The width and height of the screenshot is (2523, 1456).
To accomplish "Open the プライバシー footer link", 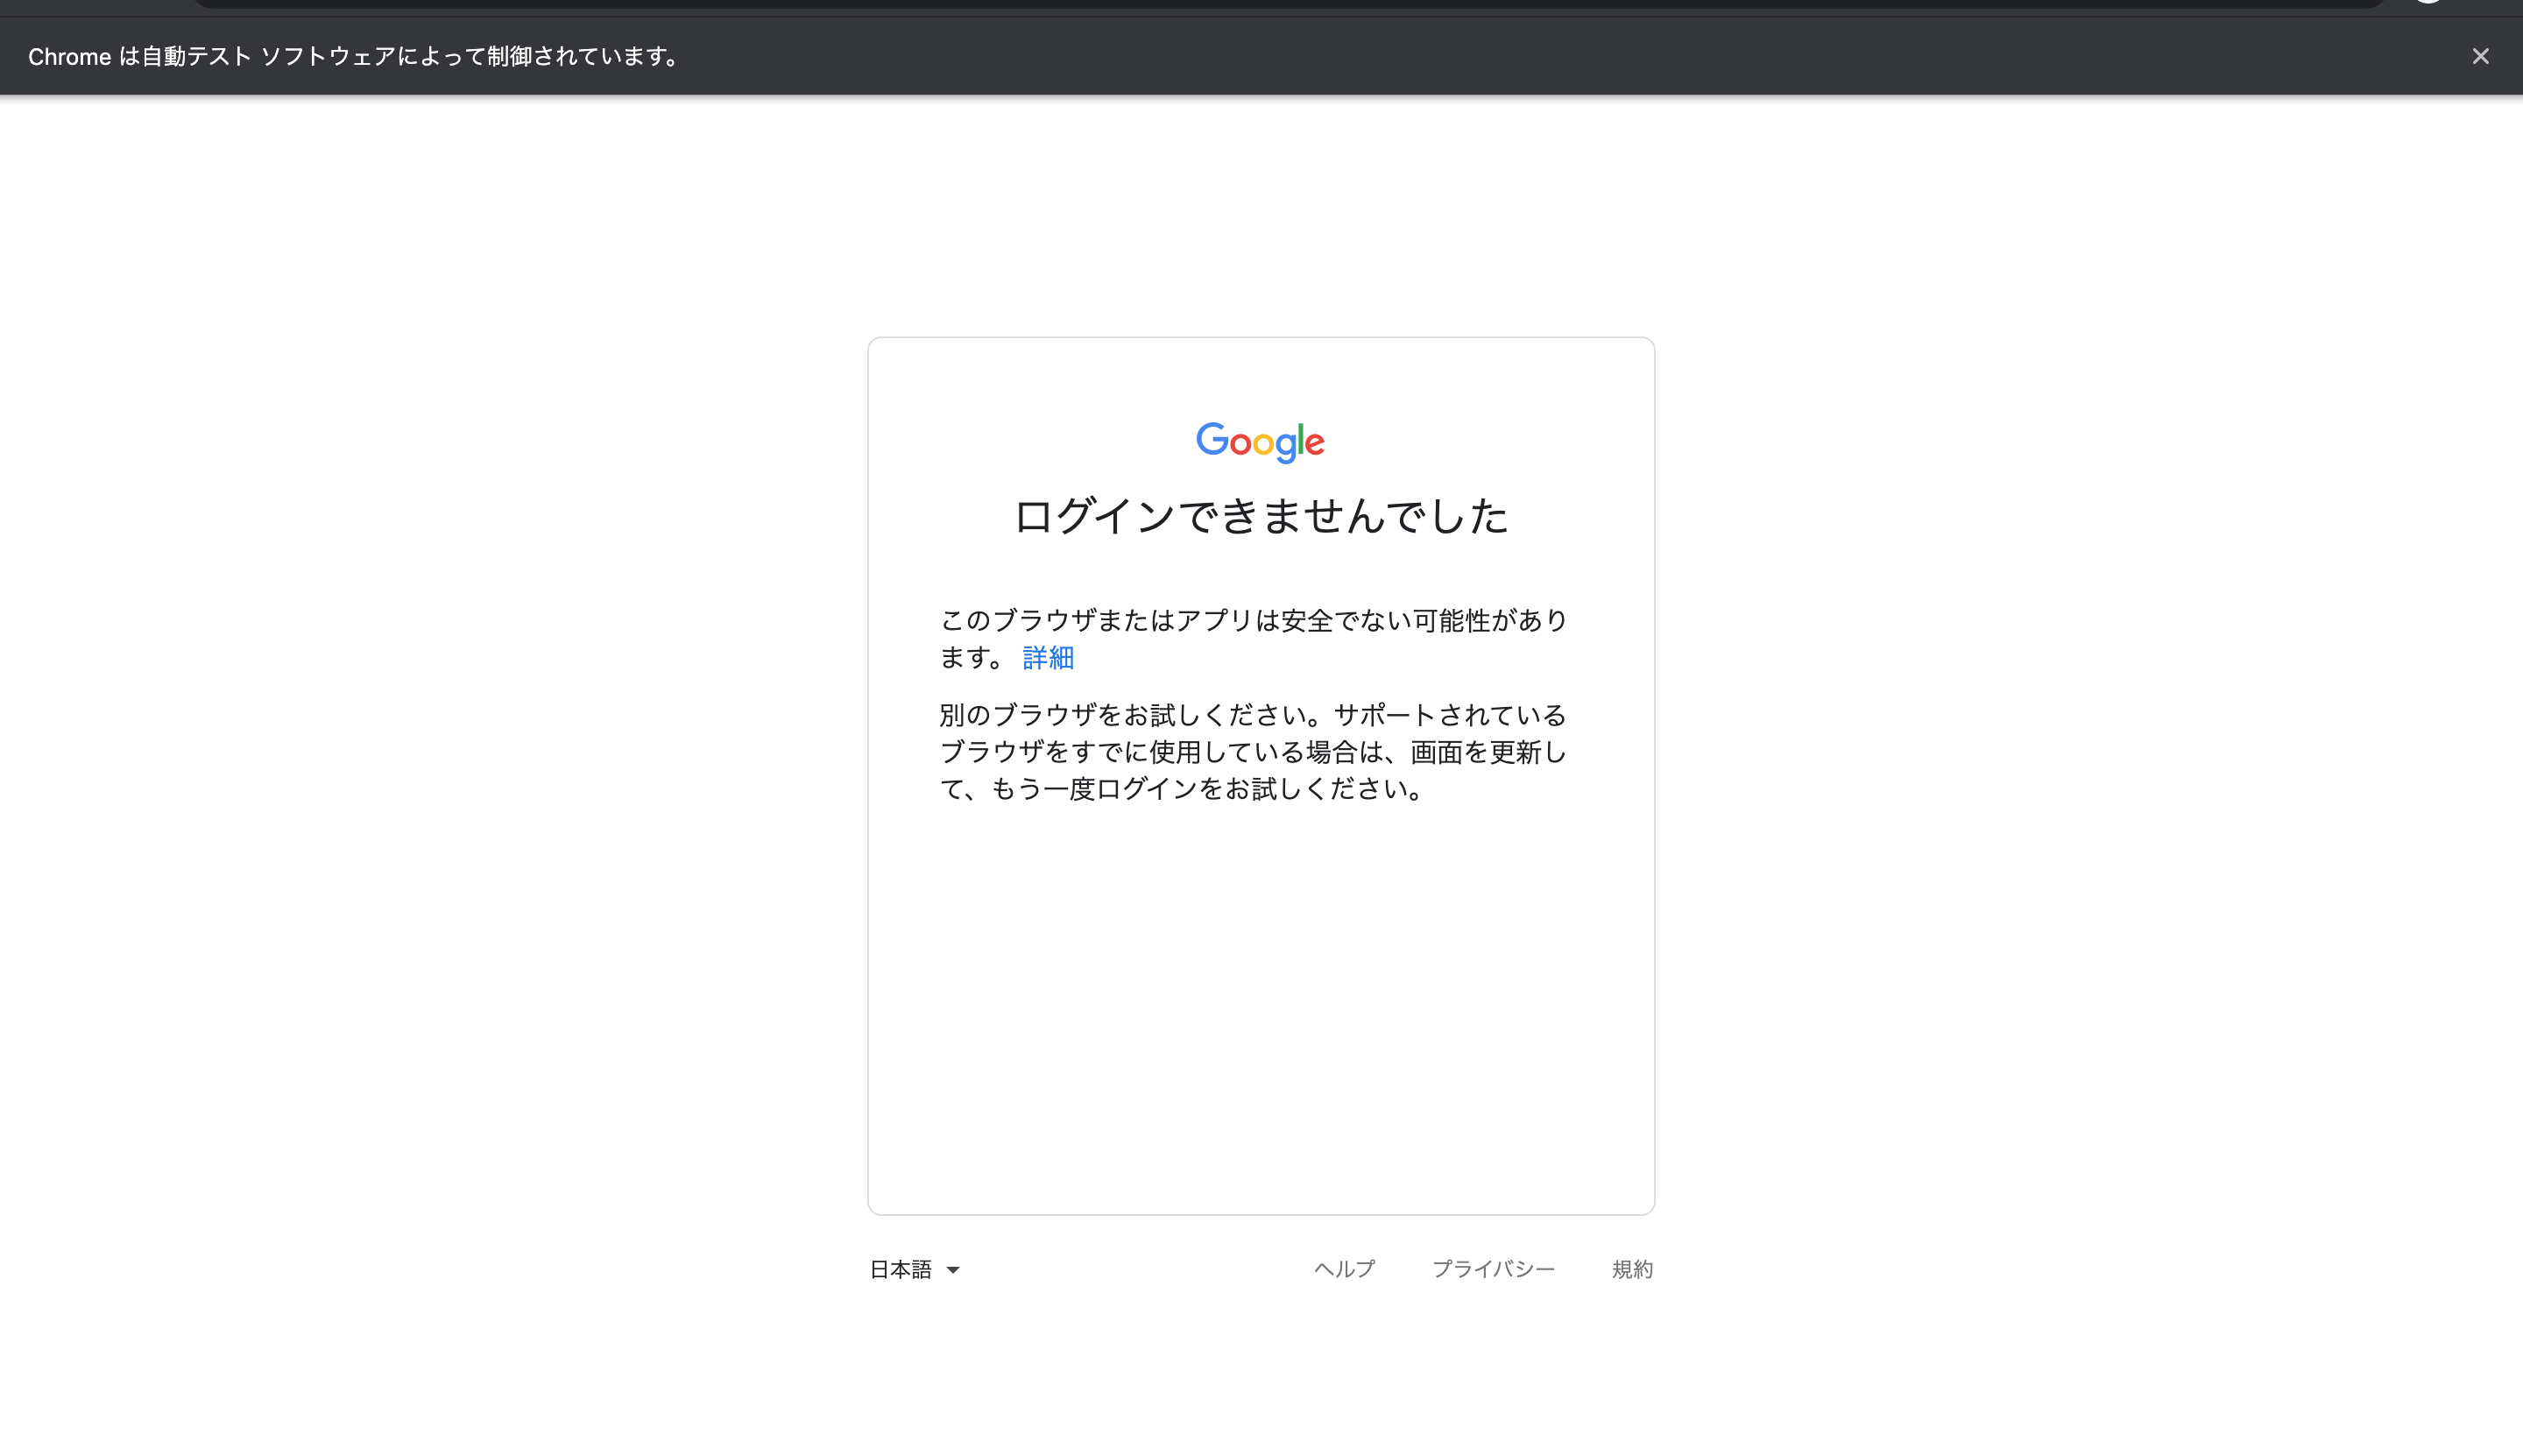I will tap(1493, 1268).
